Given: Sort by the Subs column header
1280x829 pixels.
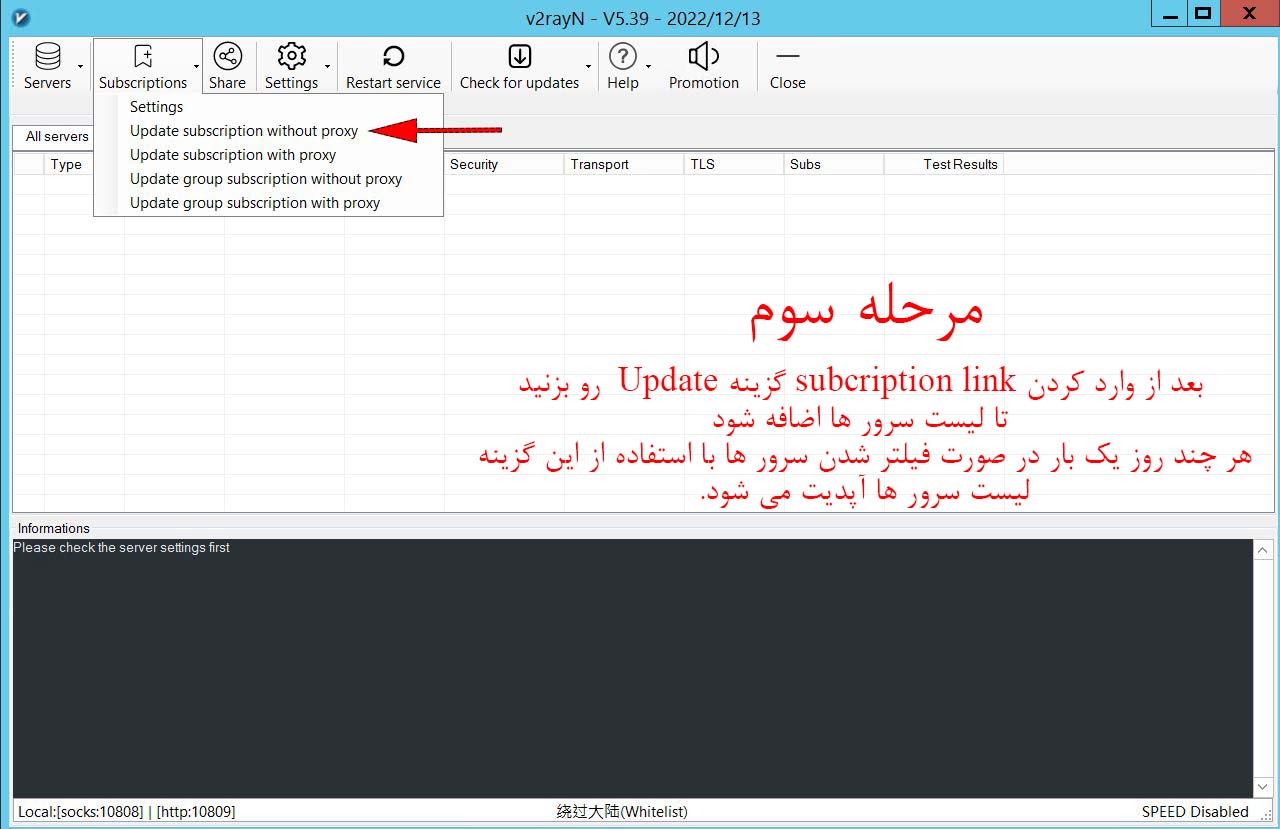Looking at the screenshot, I should pos(834,165).
